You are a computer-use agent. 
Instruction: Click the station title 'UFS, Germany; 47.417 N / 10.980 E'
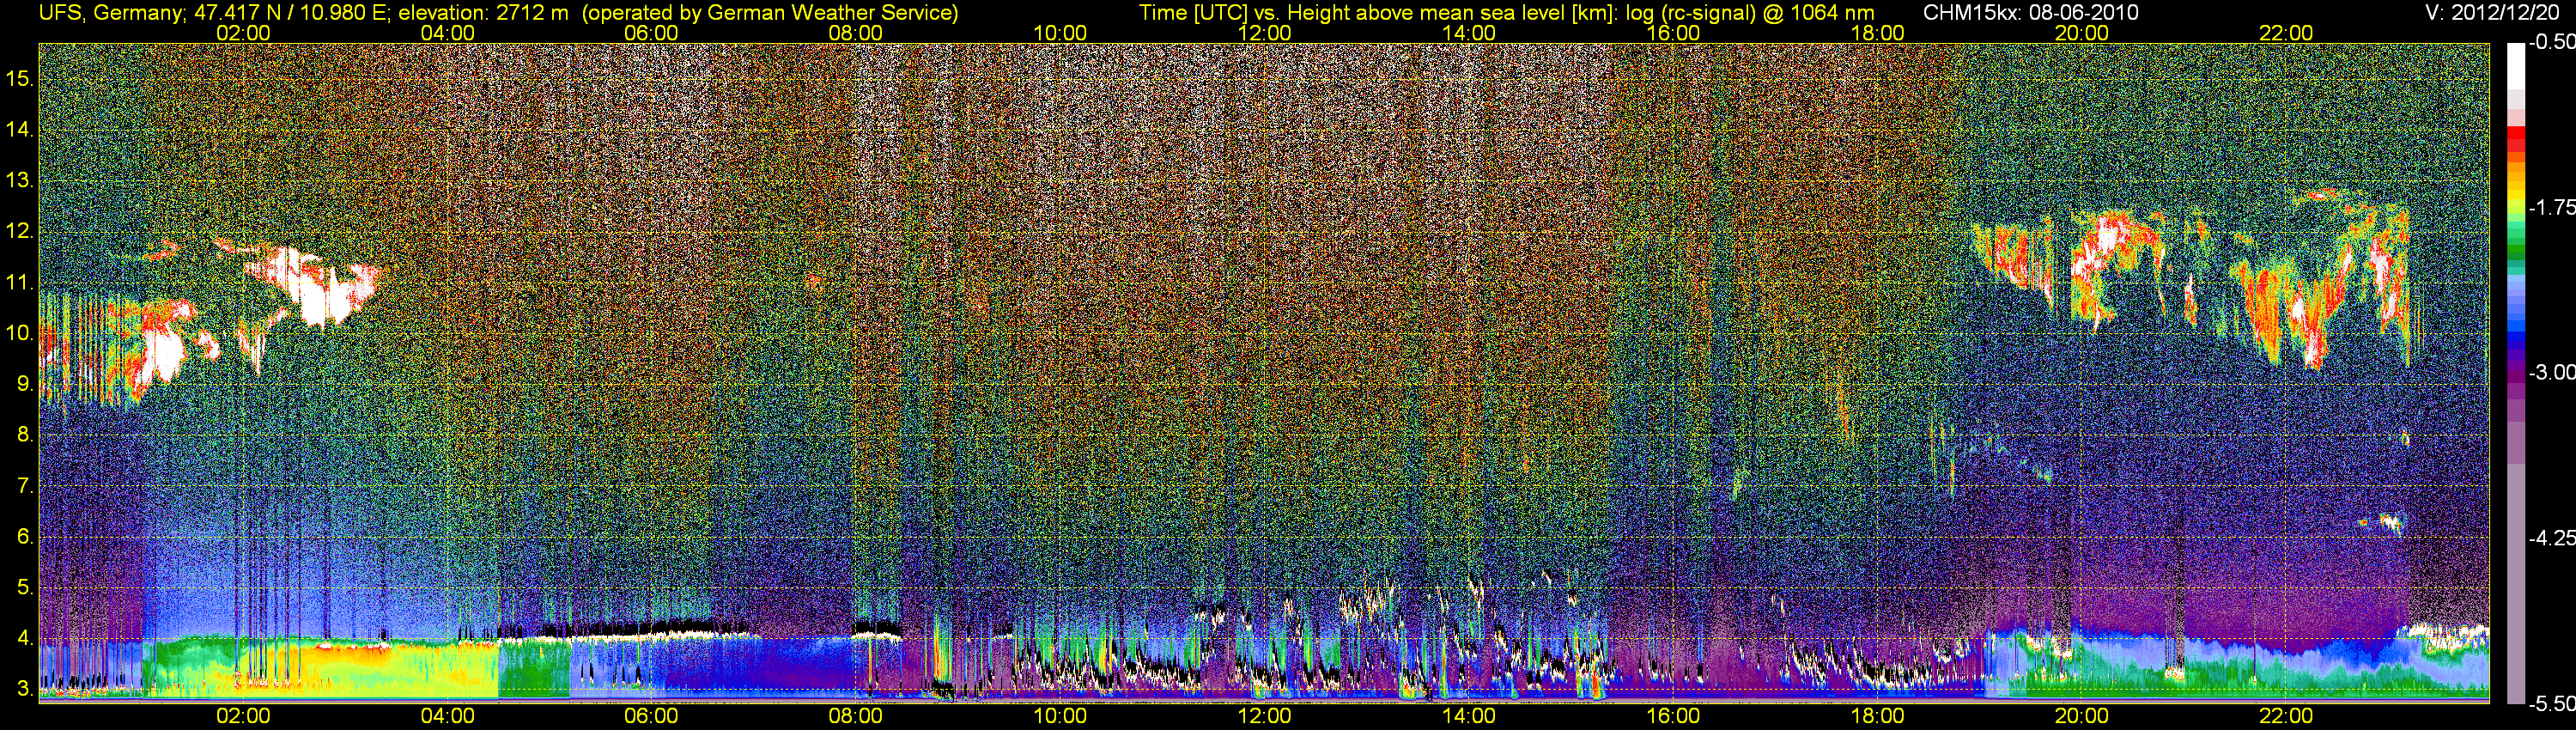click(215, 13)
